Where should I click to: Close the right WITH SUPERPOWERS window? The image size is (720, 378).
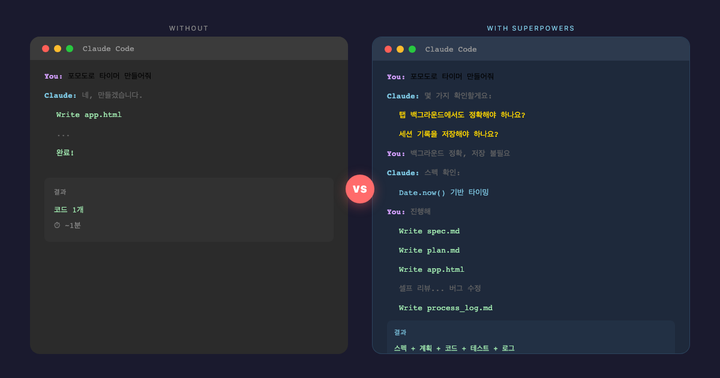pos(388,49)
